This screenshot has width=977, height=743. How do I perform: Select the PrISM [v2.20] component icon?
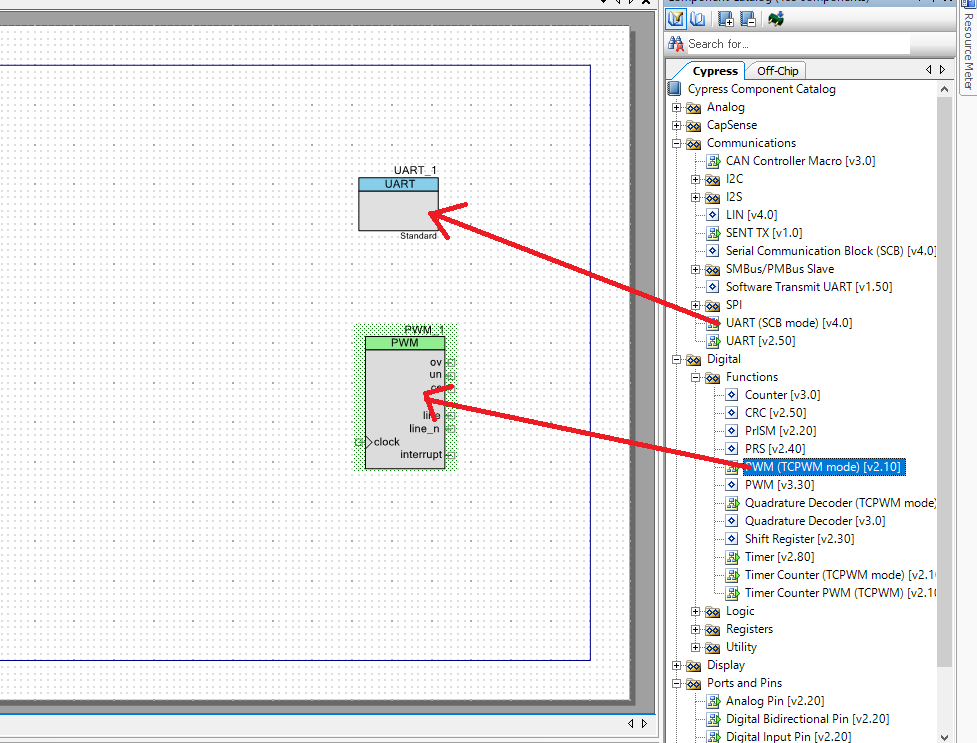coord(732,431)
